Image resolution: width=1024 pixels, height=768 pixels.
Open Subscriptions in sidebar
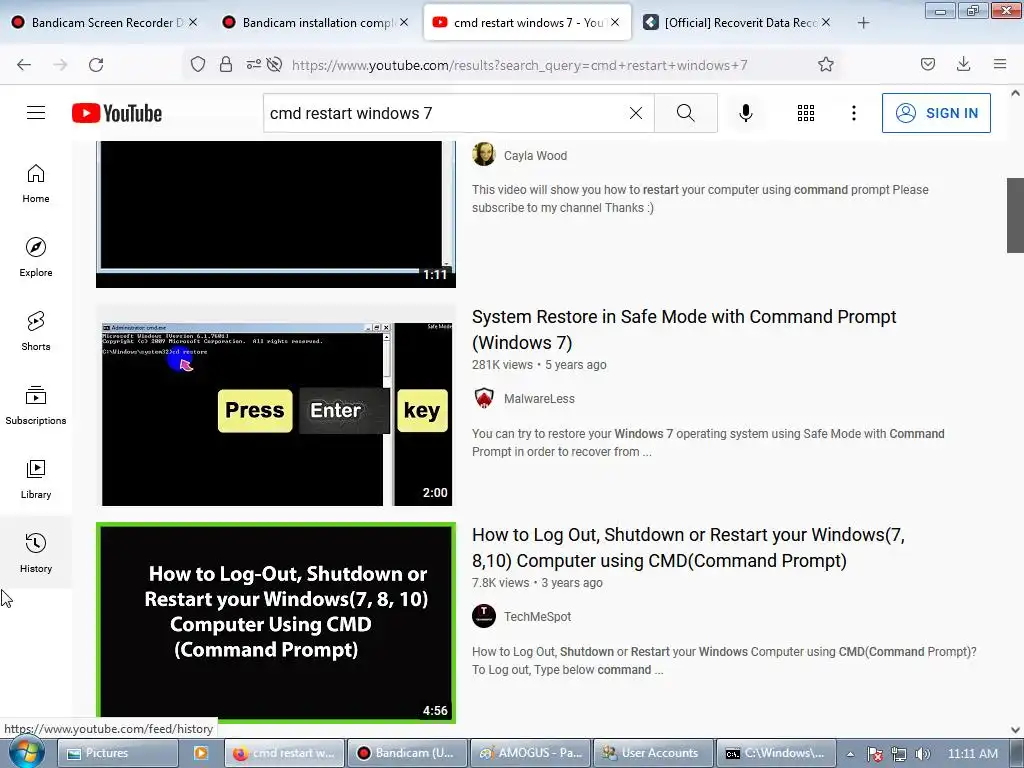point(36,405)
